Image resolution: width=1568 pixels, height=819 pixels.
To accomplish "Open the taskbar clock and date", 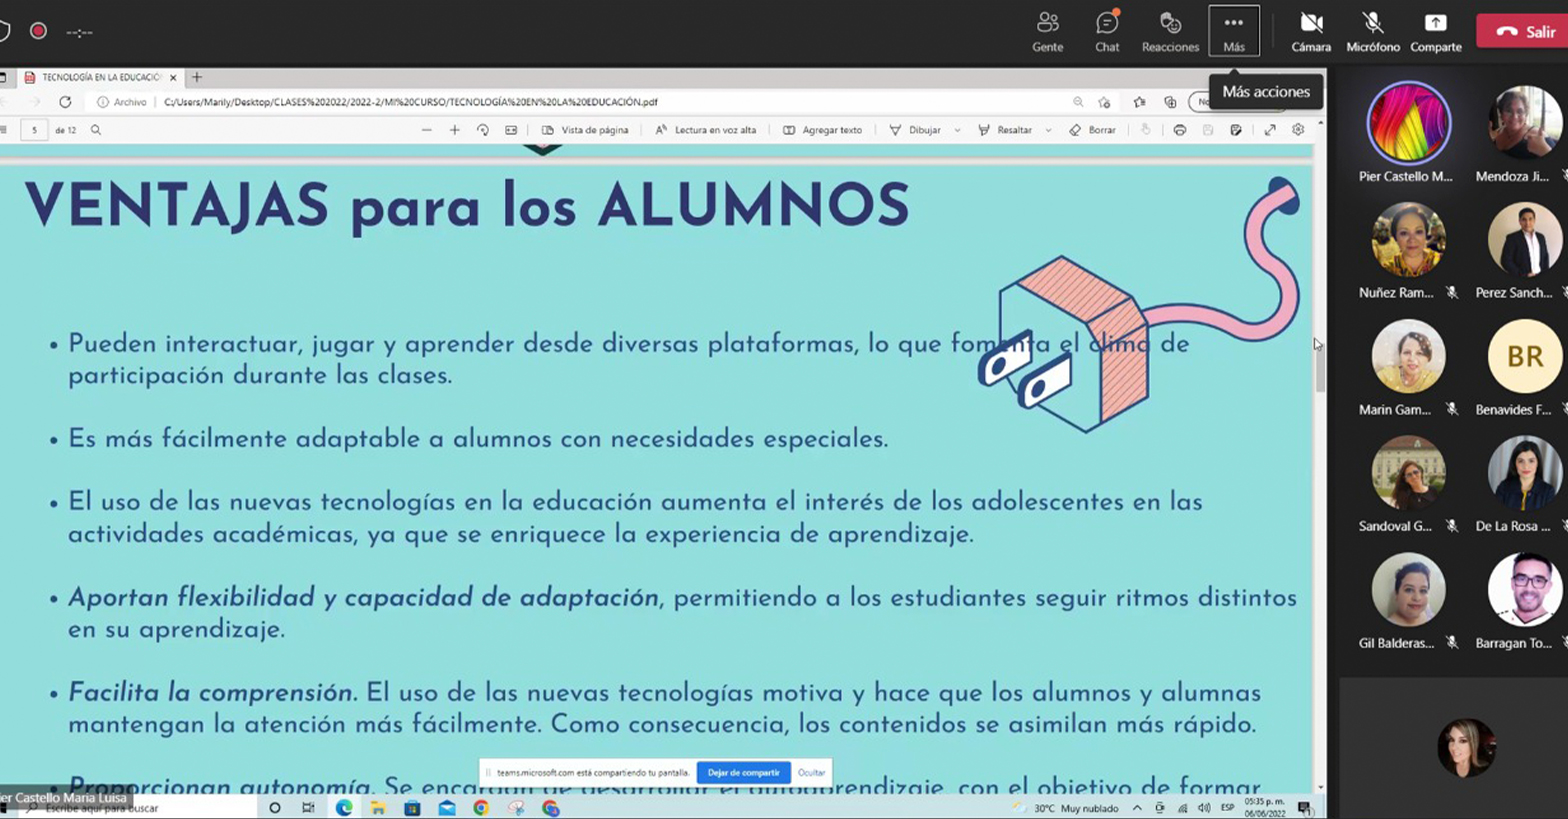I will point(1264,807).
